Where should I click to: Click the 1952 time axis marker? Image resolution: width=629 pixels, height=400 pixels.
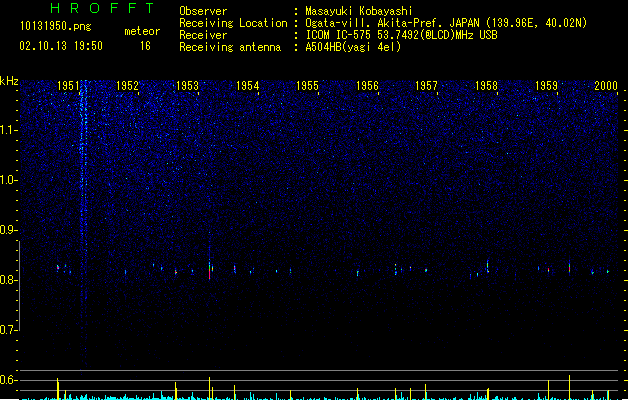128,86
